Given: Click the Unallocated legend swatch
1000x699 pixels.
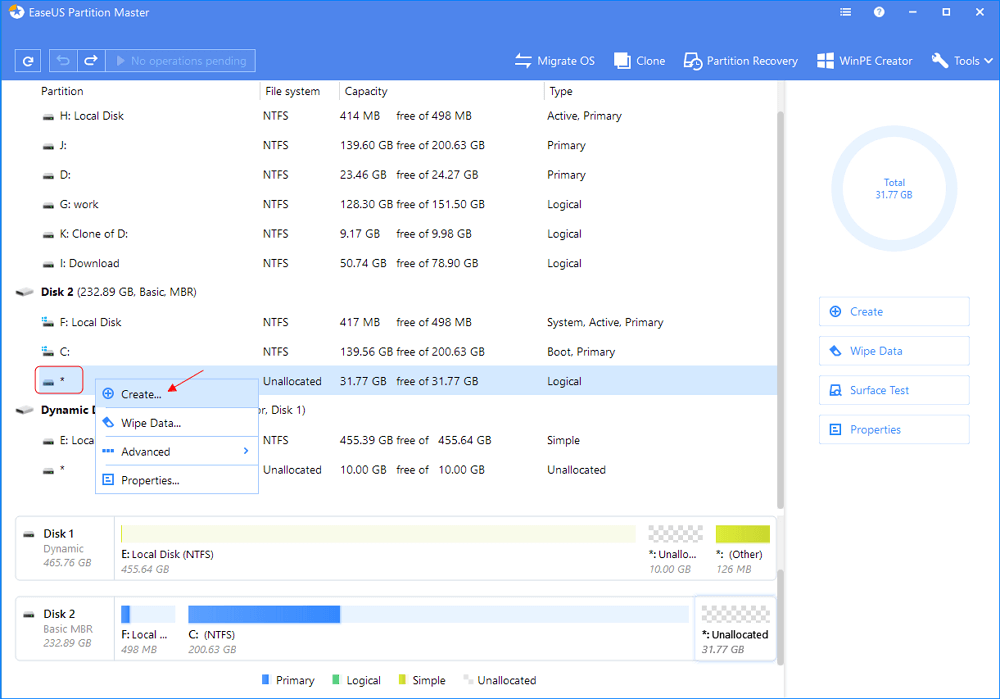Looking at the screenshot, I should pos(467,680).
